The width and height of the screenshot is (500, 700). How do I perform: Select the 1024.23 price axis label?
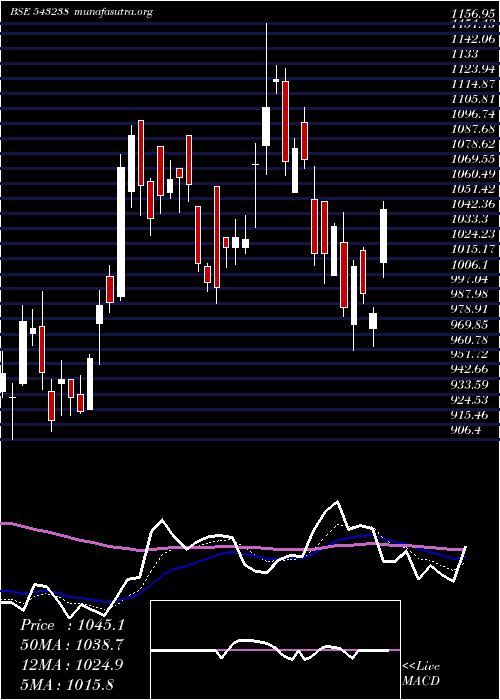[474, 234]
